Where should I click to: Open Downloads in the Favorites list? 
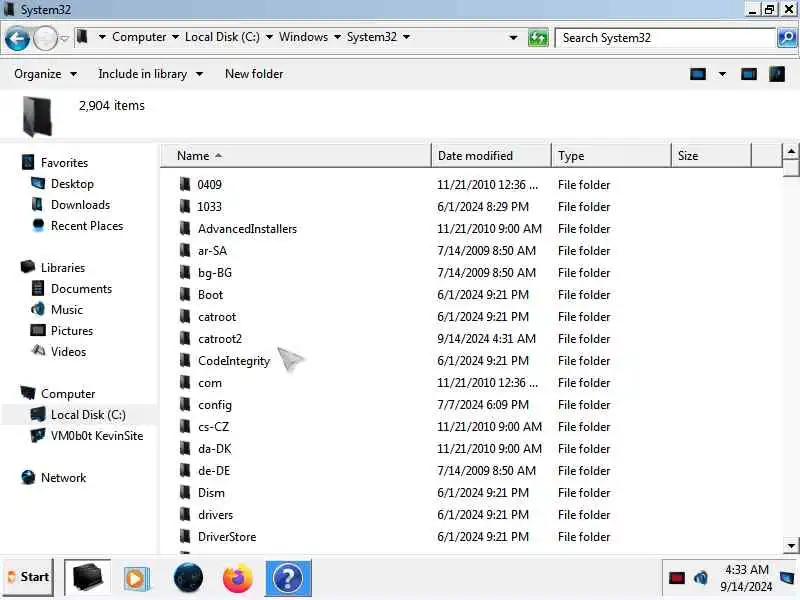click(x=80, y=205)
